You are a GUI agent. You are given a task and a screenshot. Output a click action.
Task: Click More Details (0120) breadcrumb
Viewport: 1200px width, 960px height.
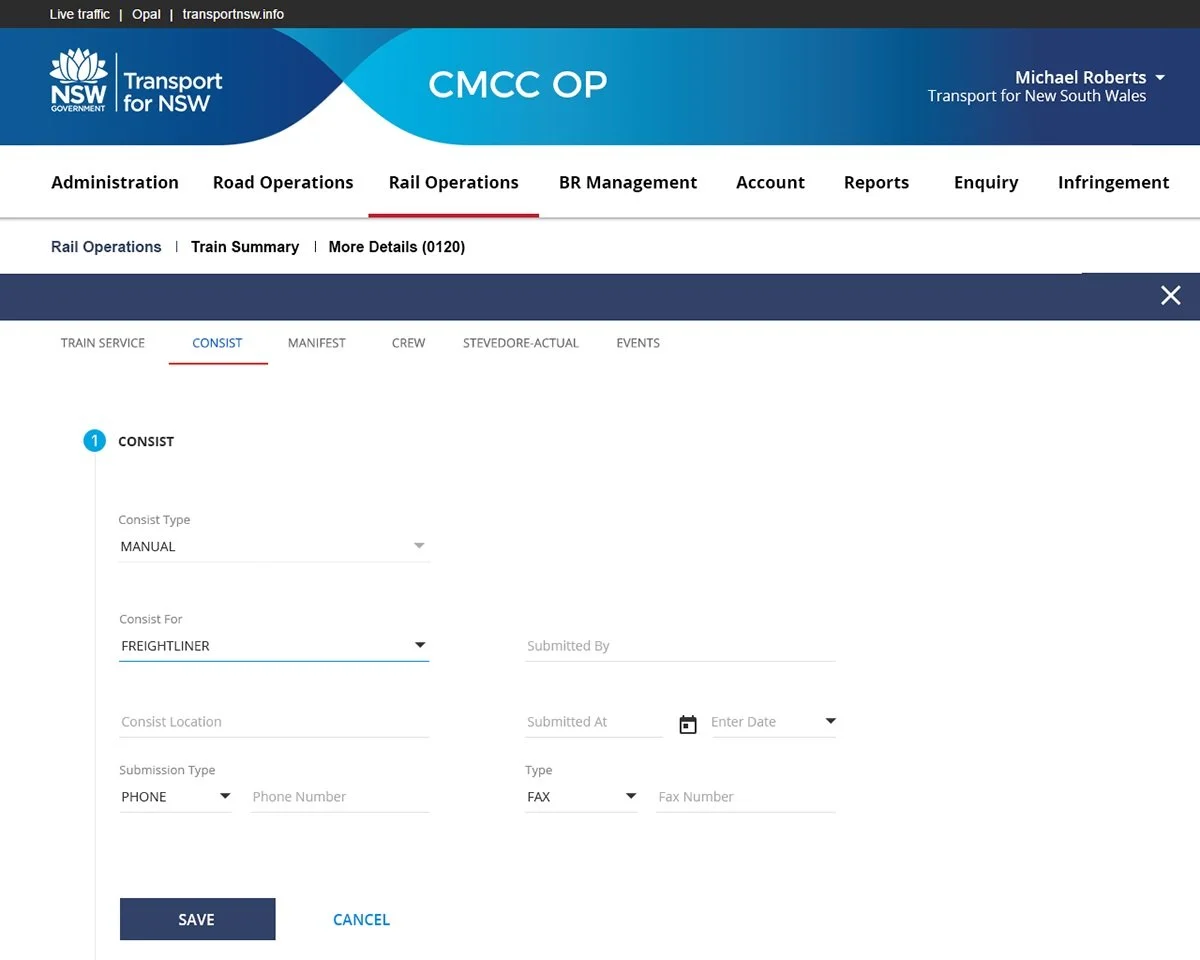(397, 246)
